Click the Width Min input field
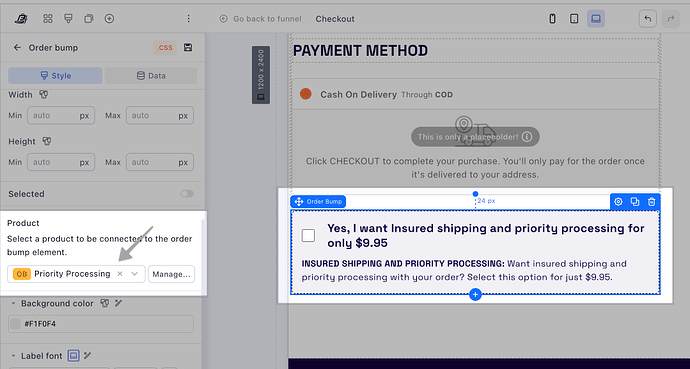Viewport: 690px width, 369px height. pos(61,116)
